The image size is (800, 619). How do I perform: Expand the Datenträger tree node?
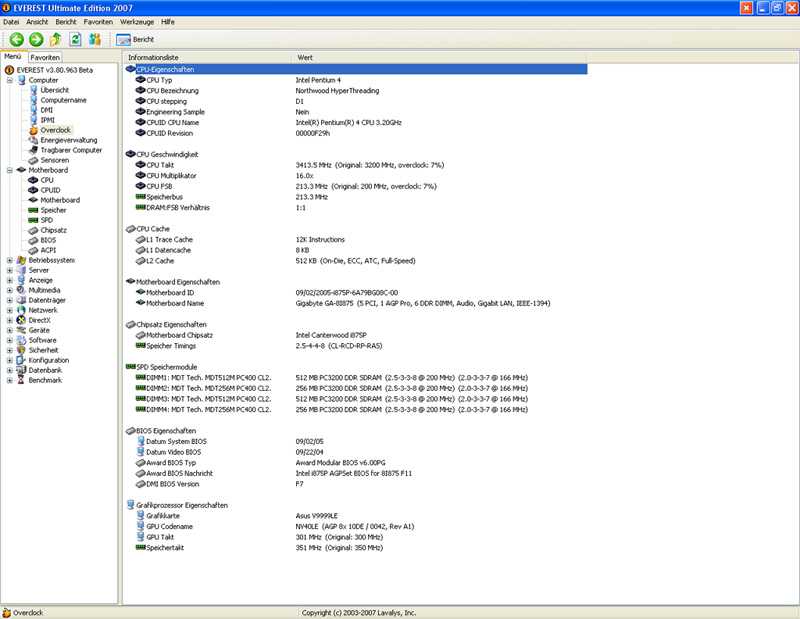[x=10, y=300]
